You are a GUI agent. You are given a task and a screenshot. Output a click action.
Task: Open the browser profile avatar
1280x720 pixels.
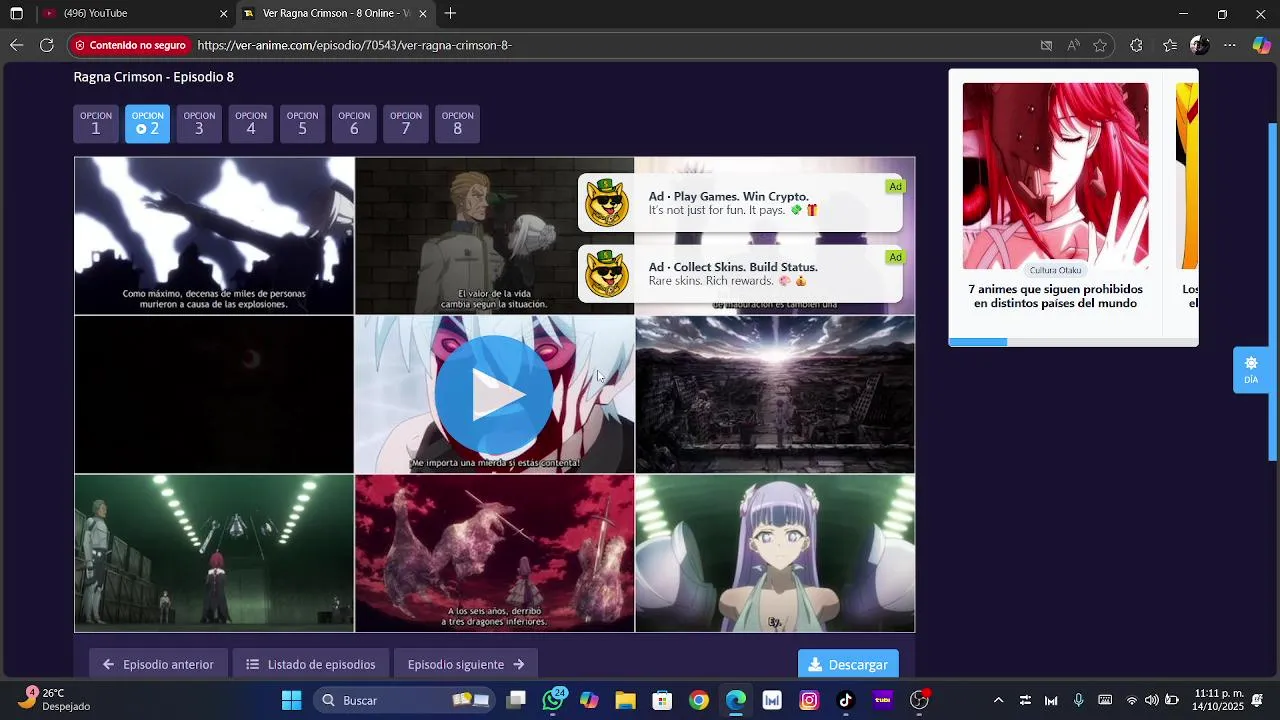click(x=1200, y=45)
